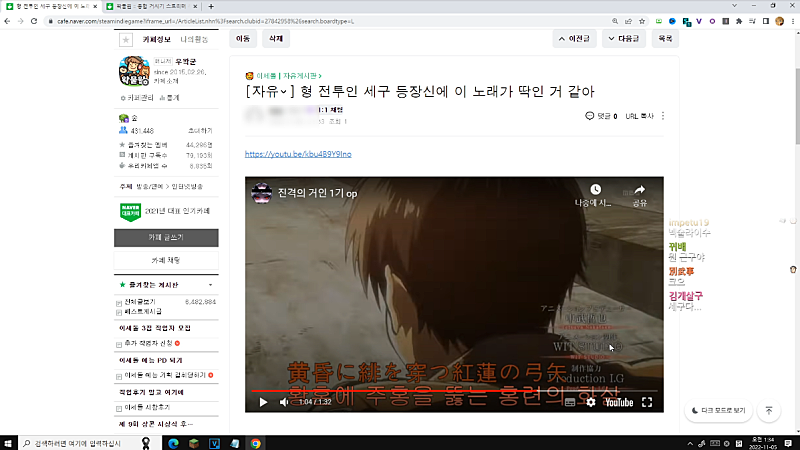
Task: Switch to the second browser tab
Action: [152, 6]
